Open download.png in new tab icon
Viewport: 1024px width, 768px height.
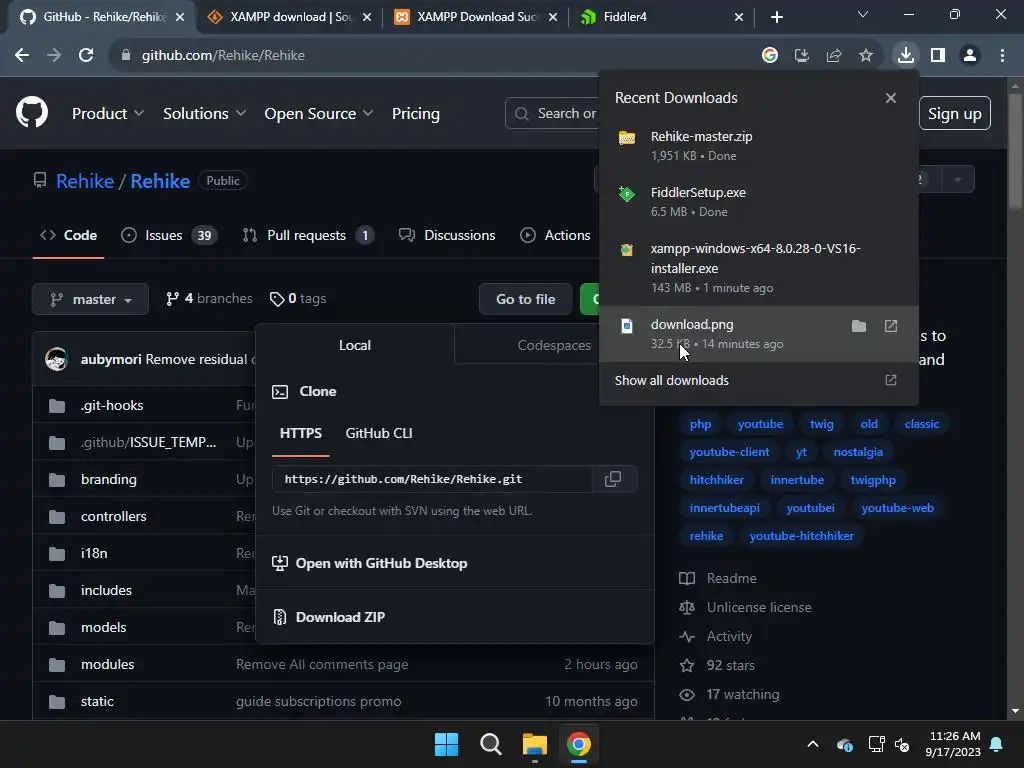[891, 326]
